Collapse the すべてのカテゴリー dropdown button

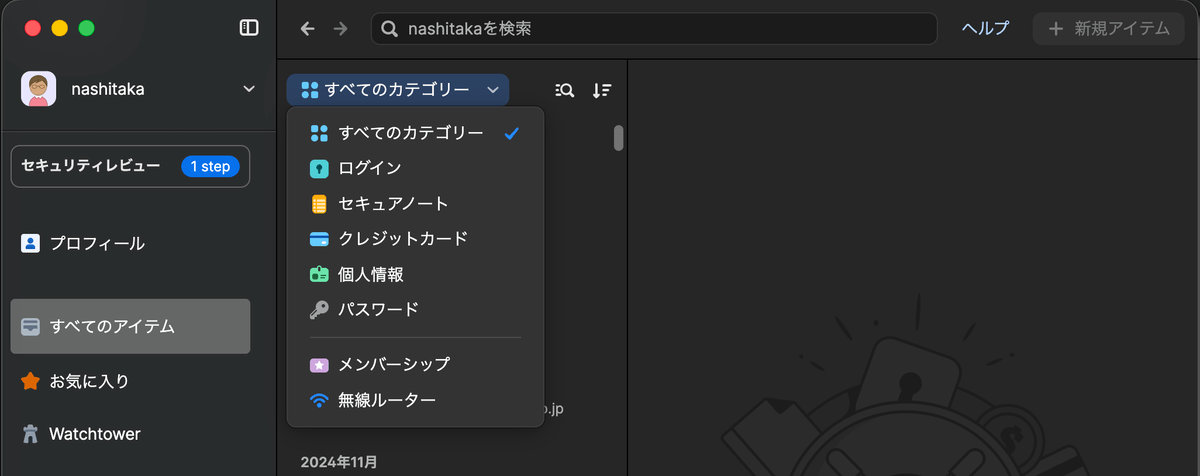tap(397, 90)
